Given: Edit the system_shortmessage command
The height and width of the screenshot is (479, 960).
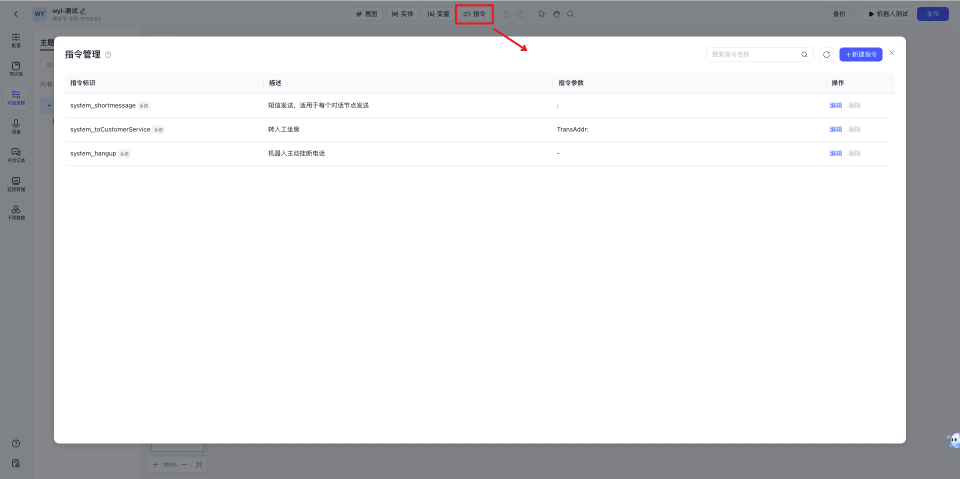Looking at the screenshot, I should tap(835, 105).
